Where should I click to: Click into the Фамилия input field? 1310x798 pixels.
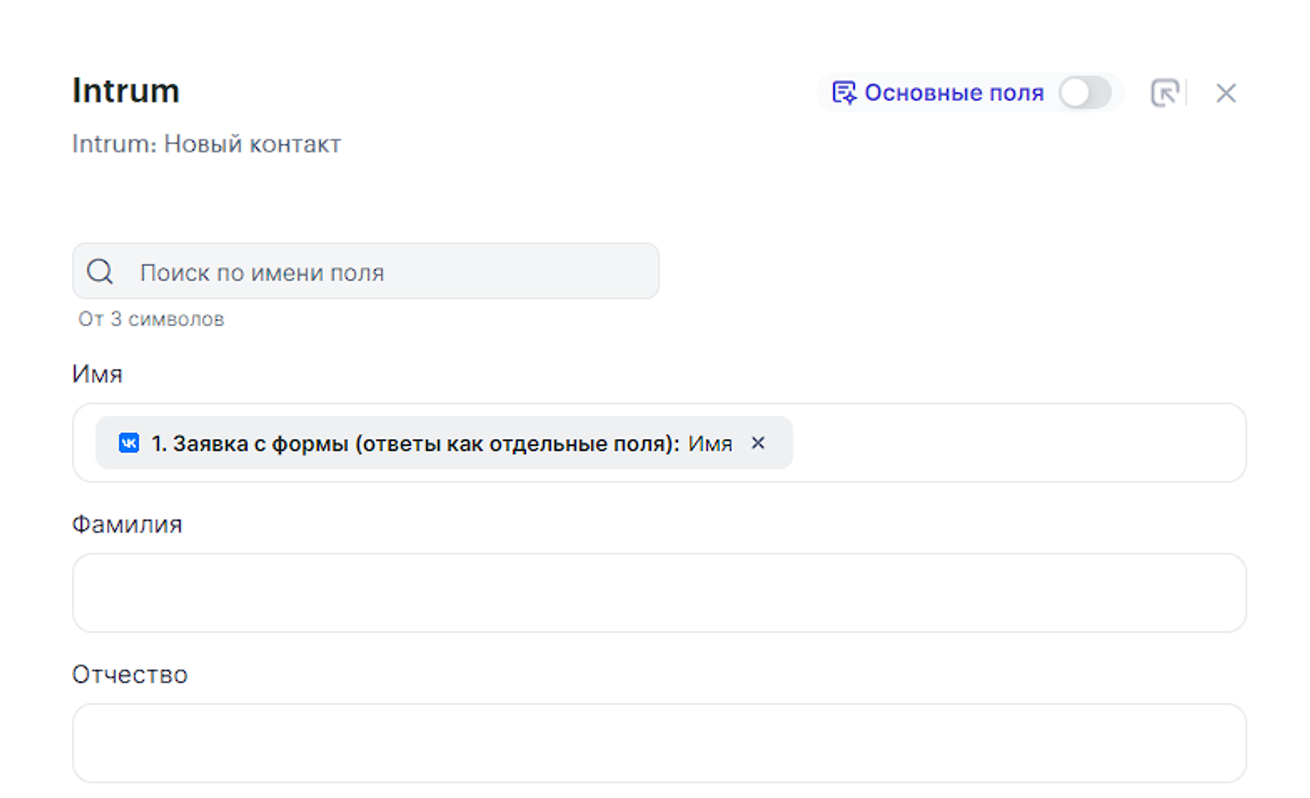[659, 593]
